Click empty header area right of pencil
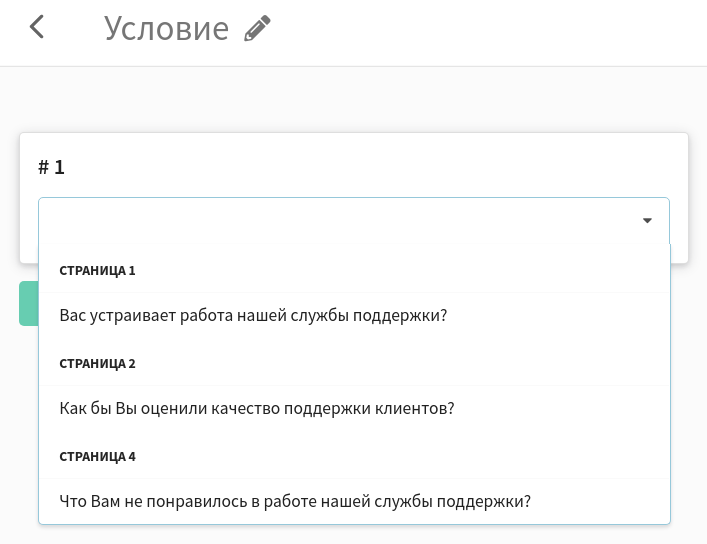707x544 pixels. click(487, 32)
